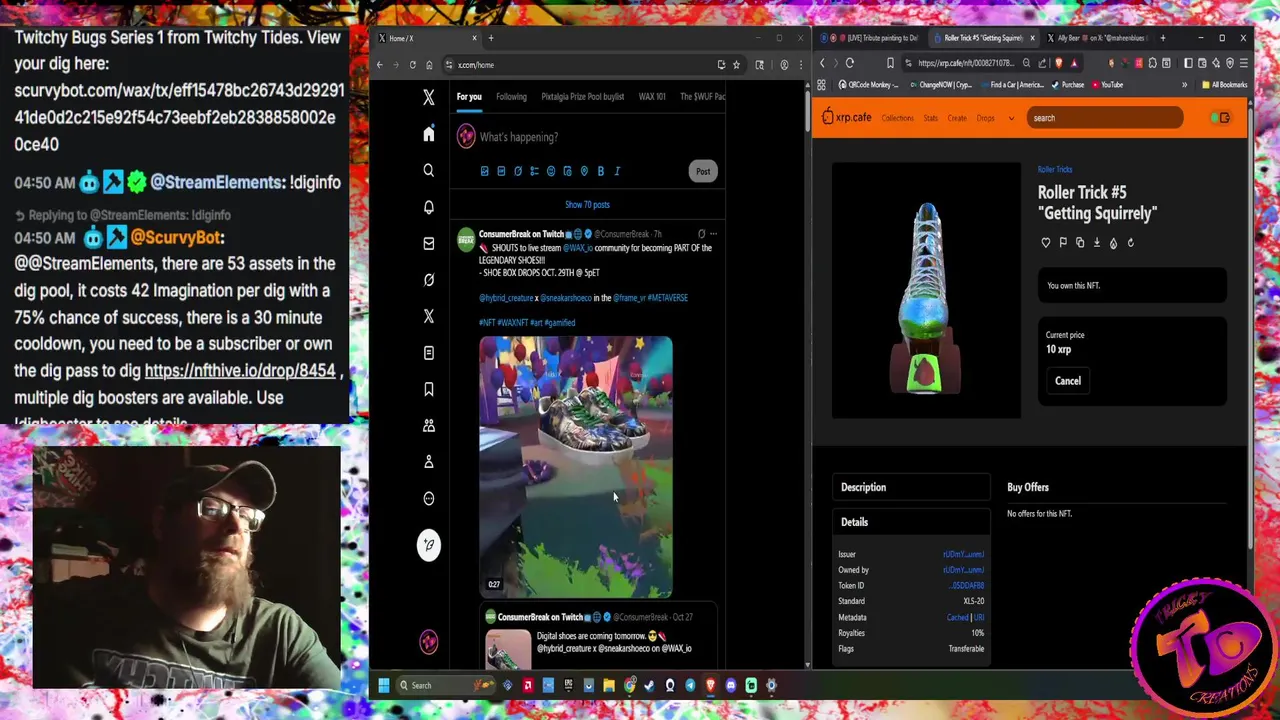Open Stats in xrp.cafe menu
Image resolution: width=1280 pixels, height=720 pixels.
click(x=930, y=118)
